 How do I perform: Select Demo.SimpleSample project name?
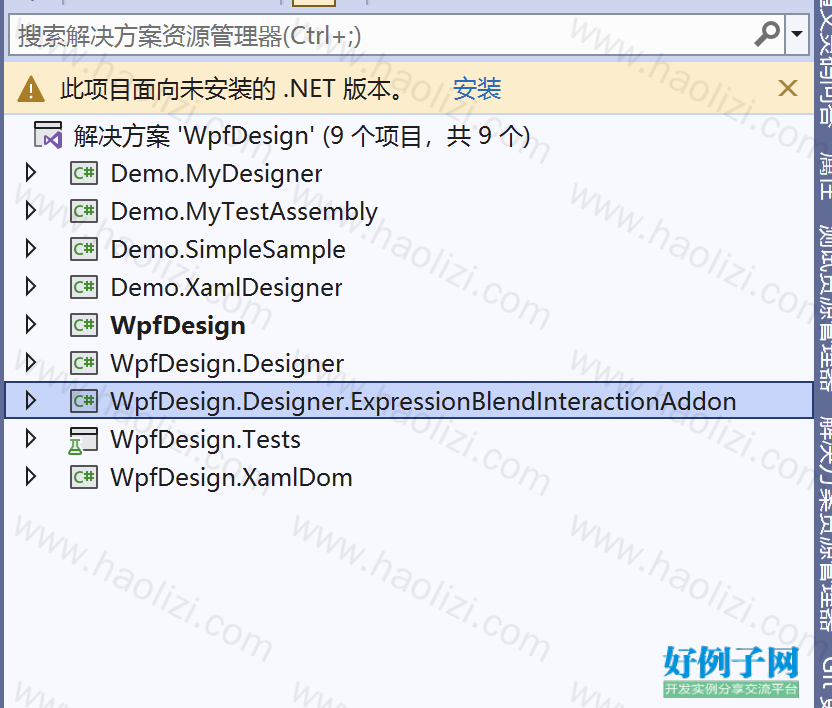(x=228, y=250)
